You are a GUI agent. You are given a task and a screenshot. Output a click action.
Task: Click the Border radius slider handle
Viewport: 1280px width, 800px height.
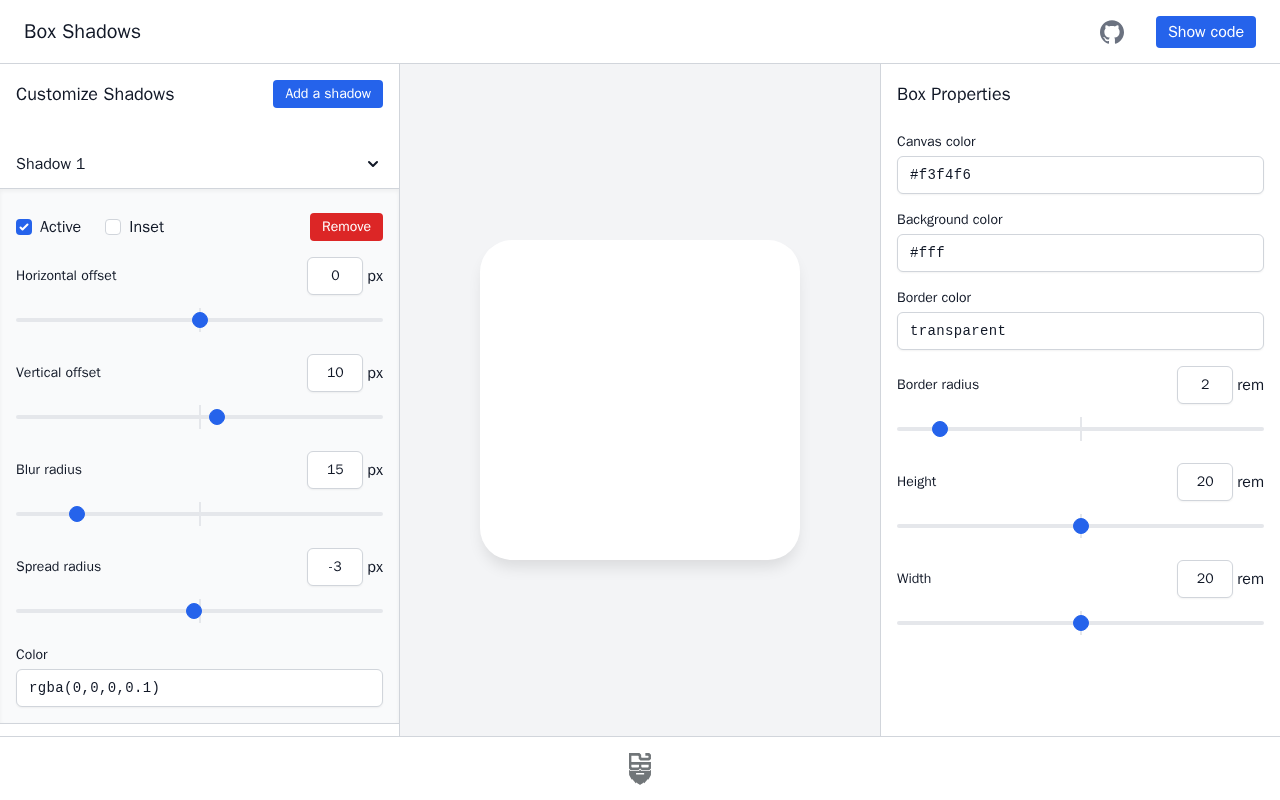pyautogui.click(x=940, y=429)
